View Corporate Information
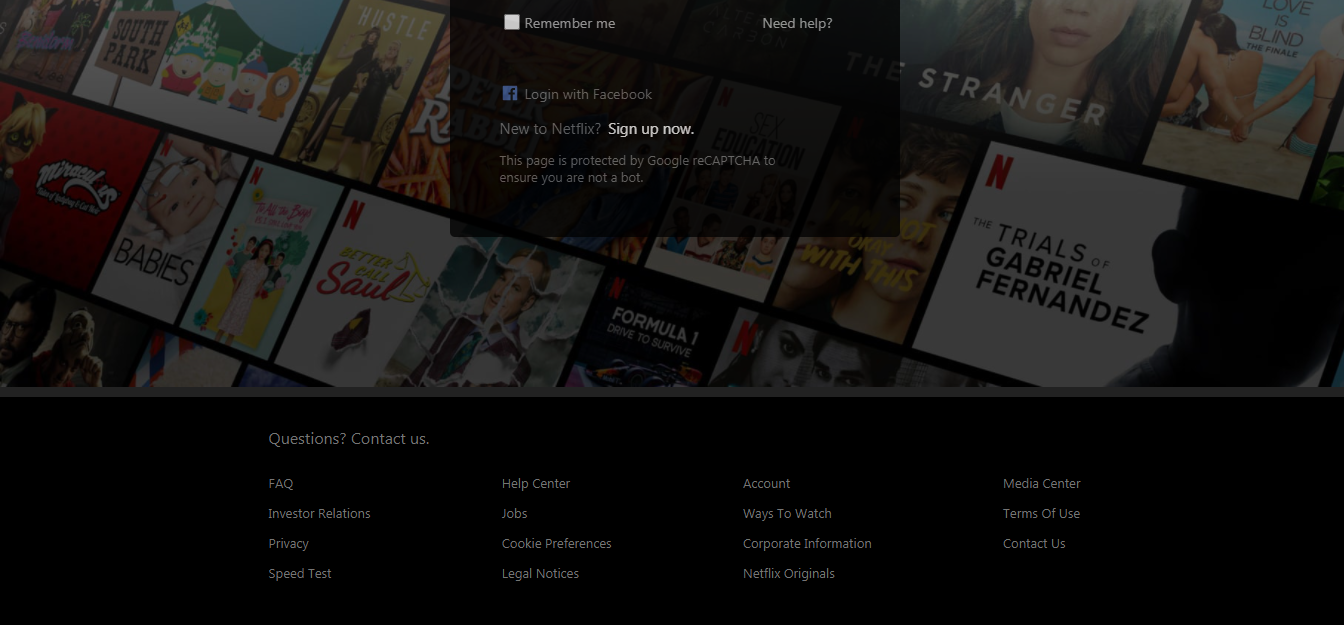This screenshot has width=1344, height=625. pos(807,544)
